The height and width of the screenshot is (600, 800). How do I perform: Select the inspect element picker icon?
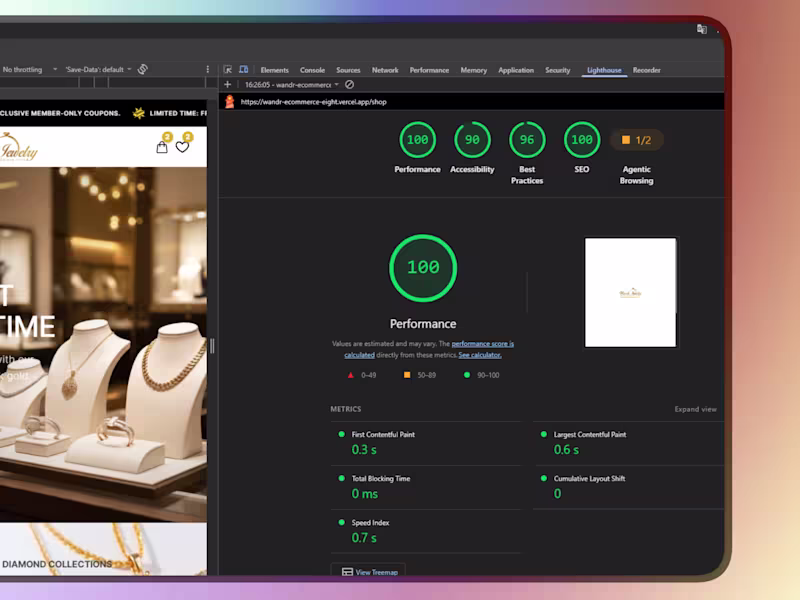point(228,69)
